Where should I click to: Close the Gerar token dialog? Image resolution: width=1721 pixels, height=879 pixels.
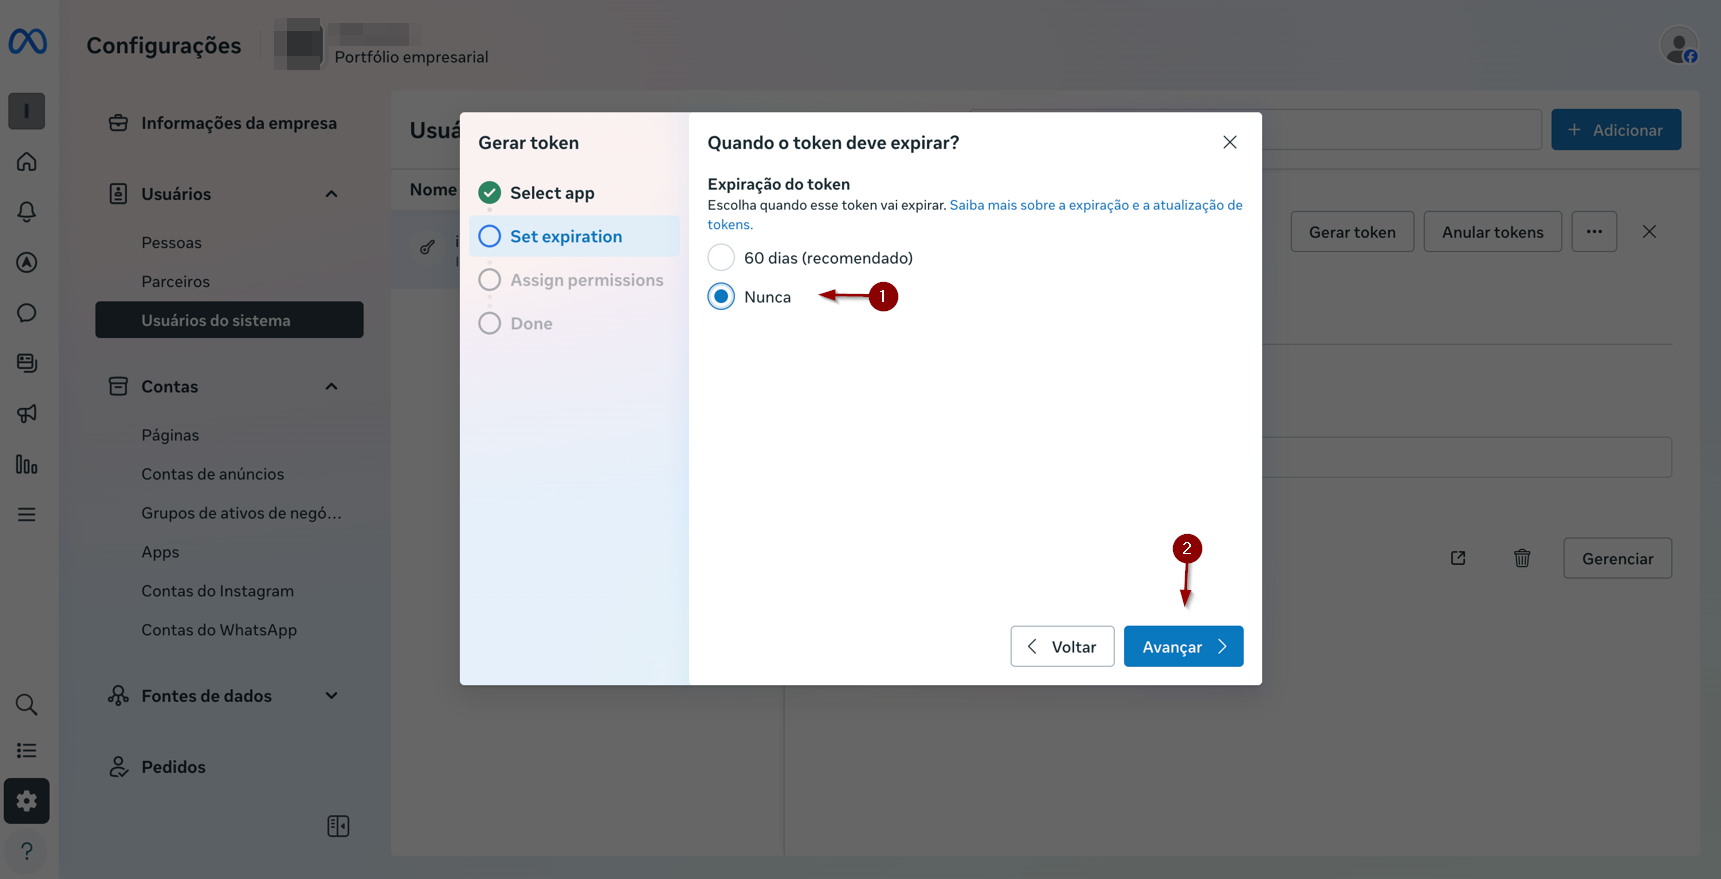click(x=1229, y=143)
